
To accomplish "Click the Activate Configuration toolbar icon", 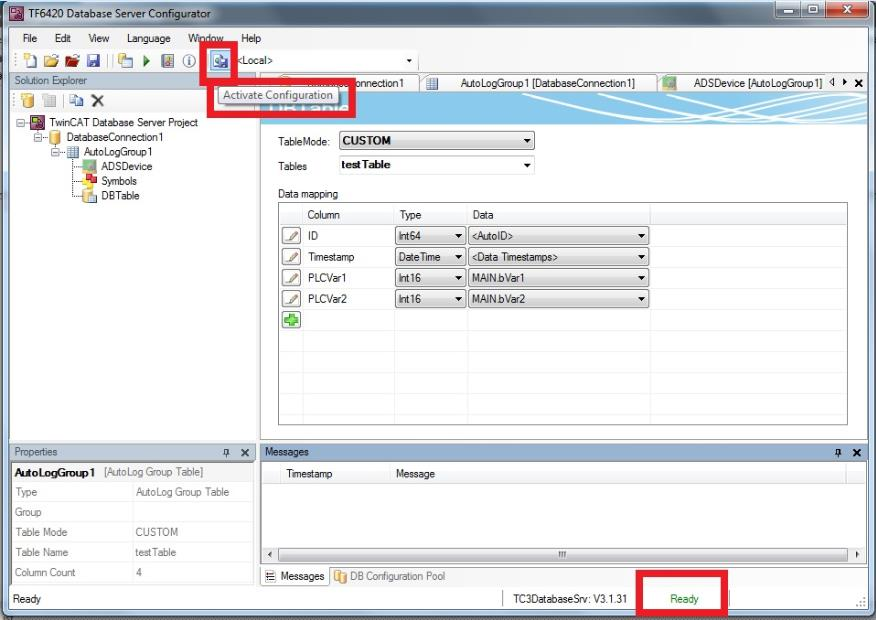I will point(220,60).
